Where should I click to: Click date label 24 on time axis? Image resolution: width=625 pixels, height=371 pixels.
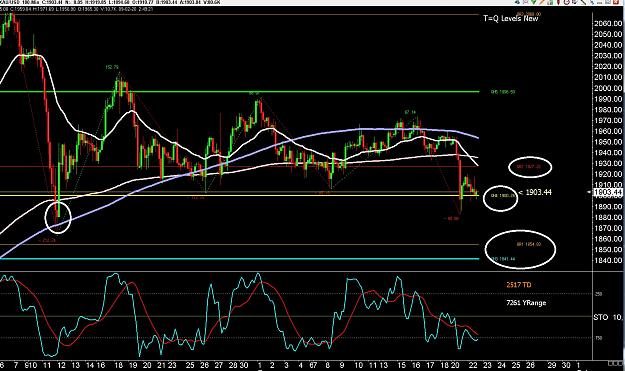[x=501, y=365]
